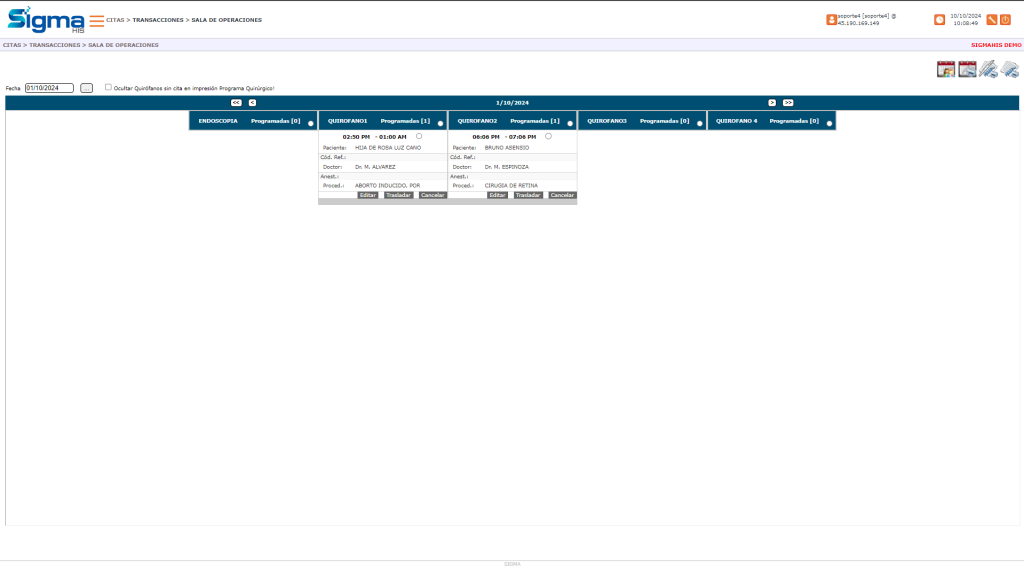The image size is (1024, 568).
Task: Select the radio button in ENDOSCOPIA header
Action: click(311, 123)
